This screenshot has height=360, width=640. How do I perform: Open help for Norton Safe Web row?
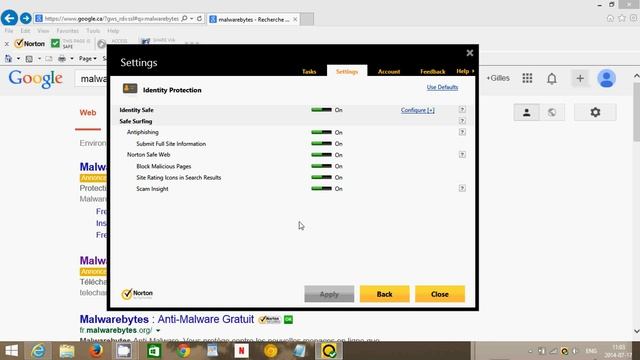(462, 154)
